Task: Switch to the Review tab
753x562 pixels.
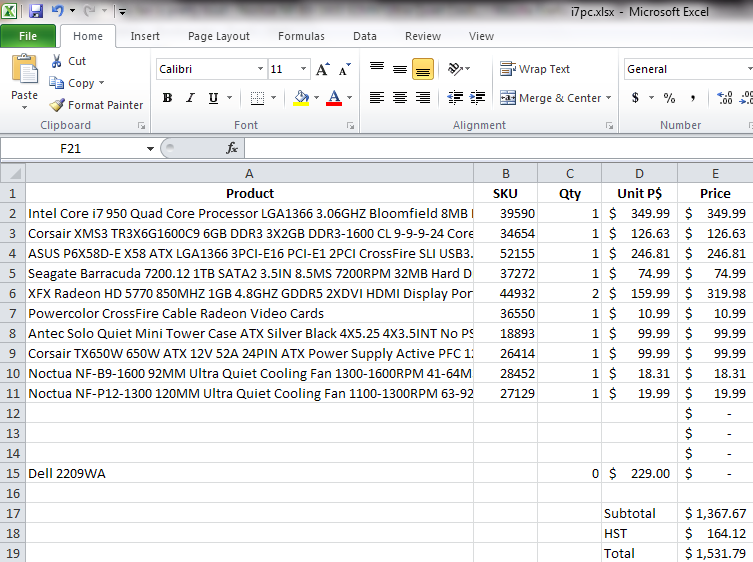Action: [423, 36]
